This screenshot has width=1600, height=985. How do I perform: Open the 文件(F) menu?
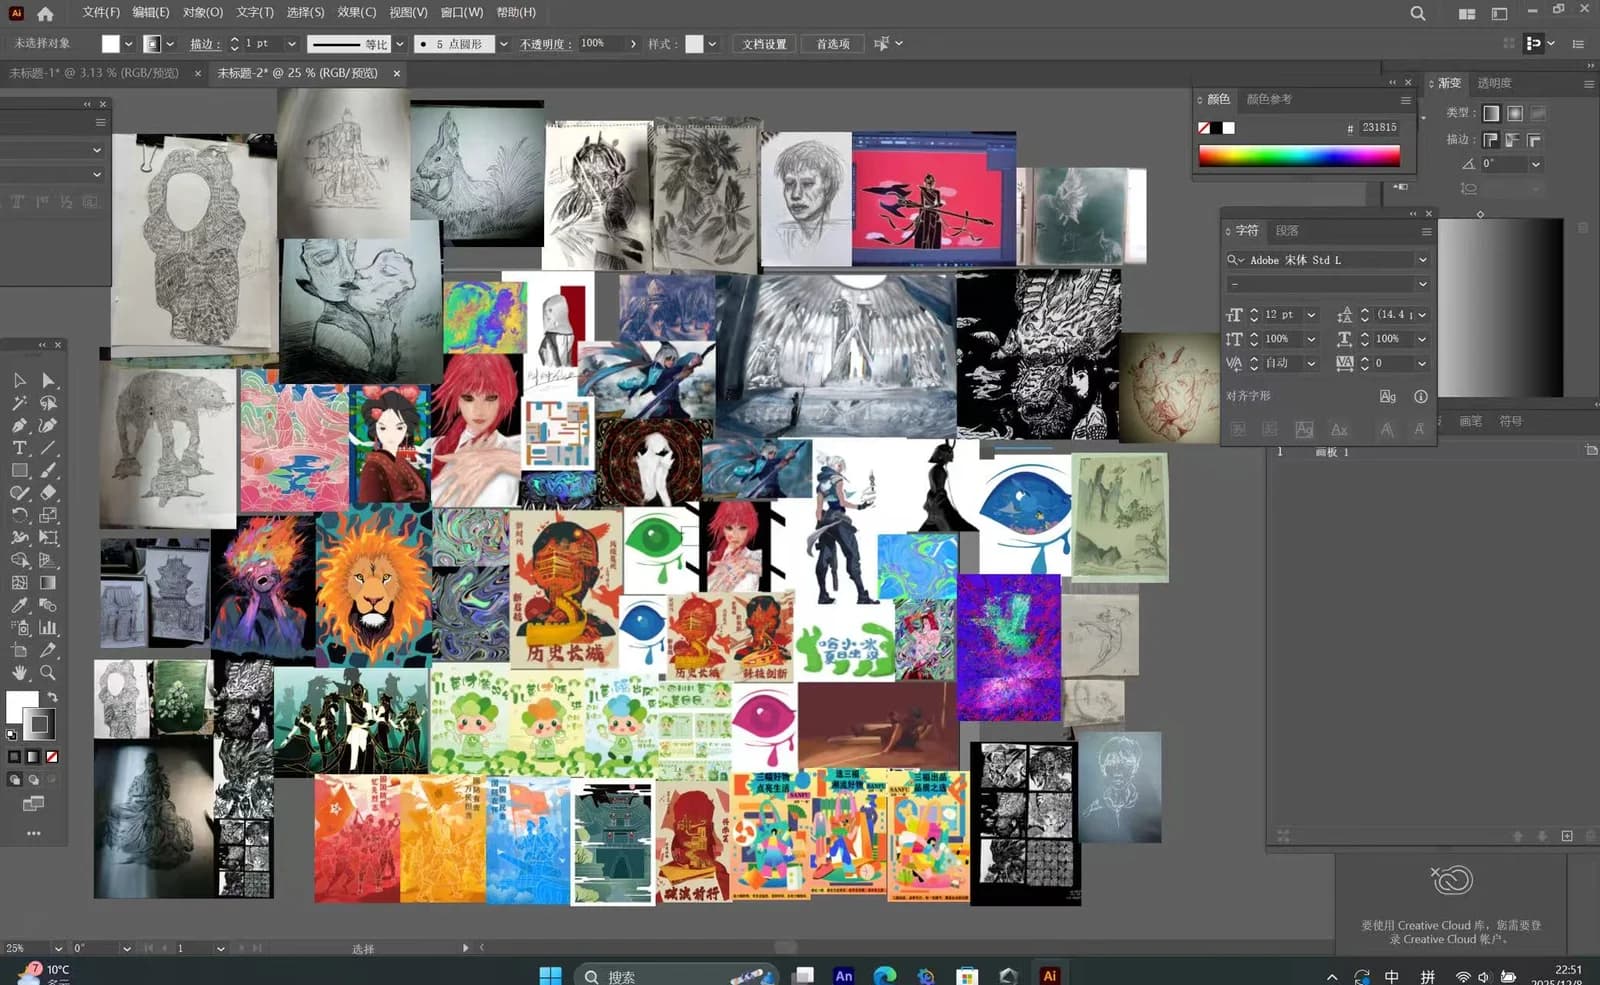[101, 12]
